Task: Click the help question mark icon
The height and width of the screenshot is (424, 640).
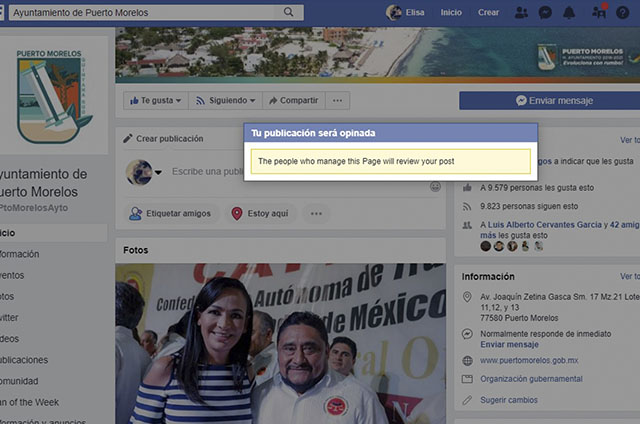Action: 624,12
